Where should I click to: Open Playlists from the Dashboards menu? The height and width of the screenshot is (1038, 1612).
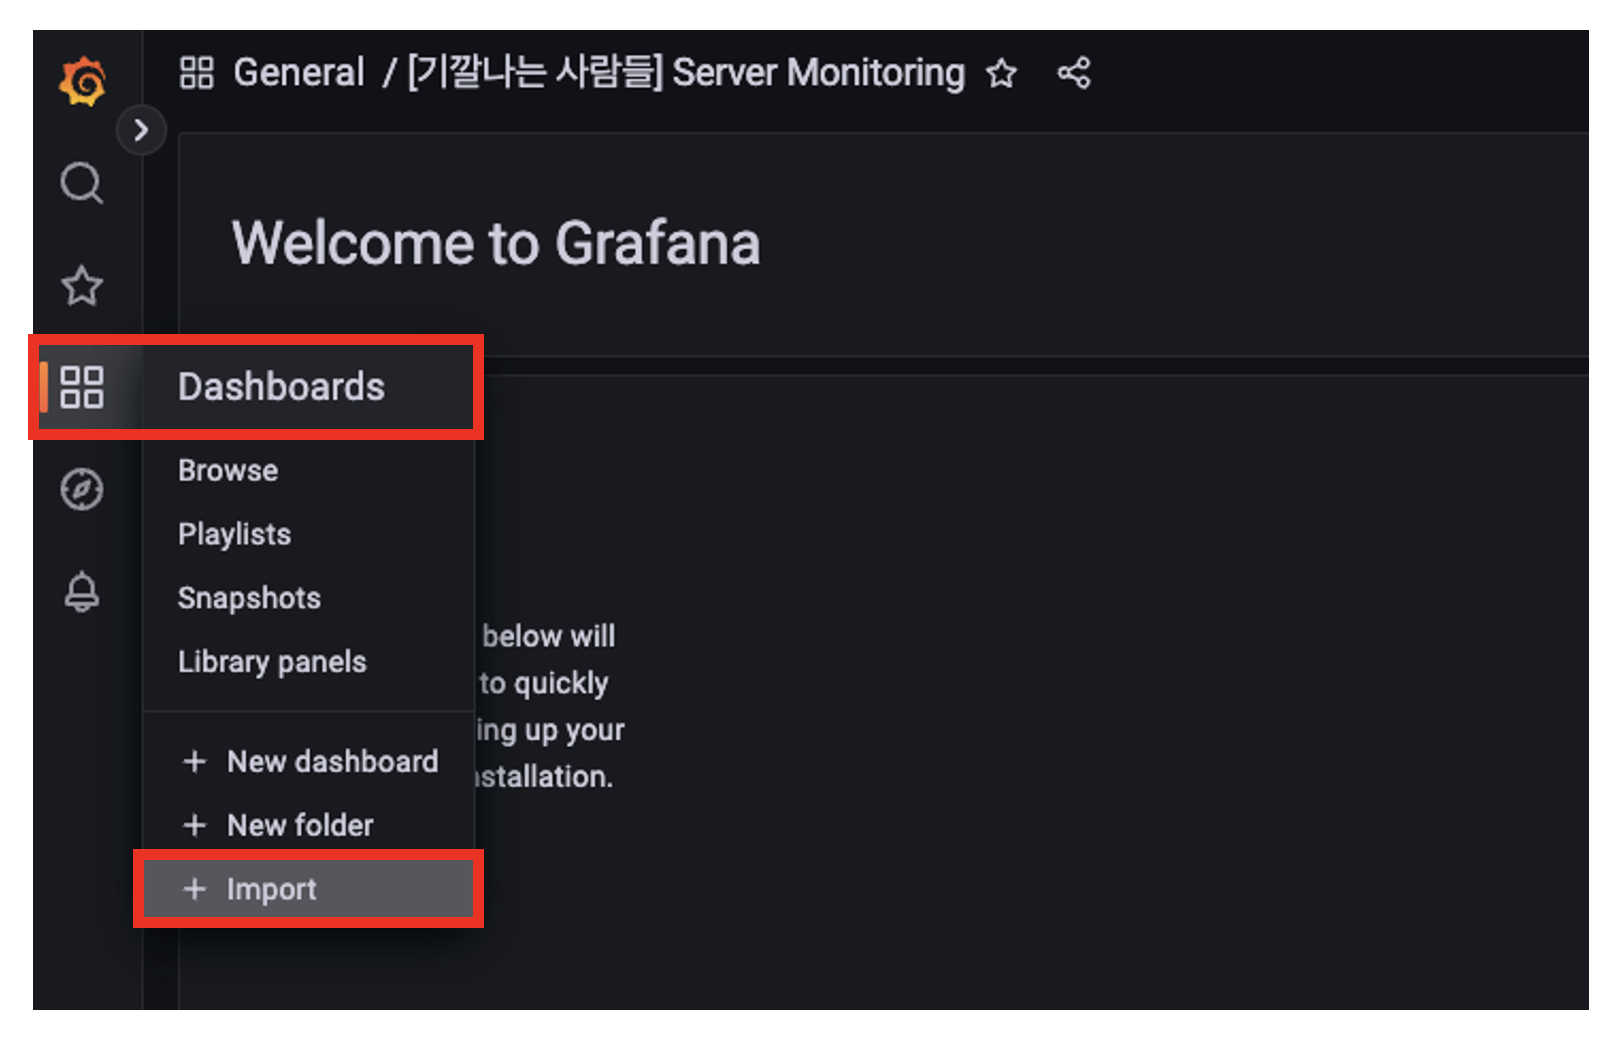pyautogui.click(x=235, y=534)
